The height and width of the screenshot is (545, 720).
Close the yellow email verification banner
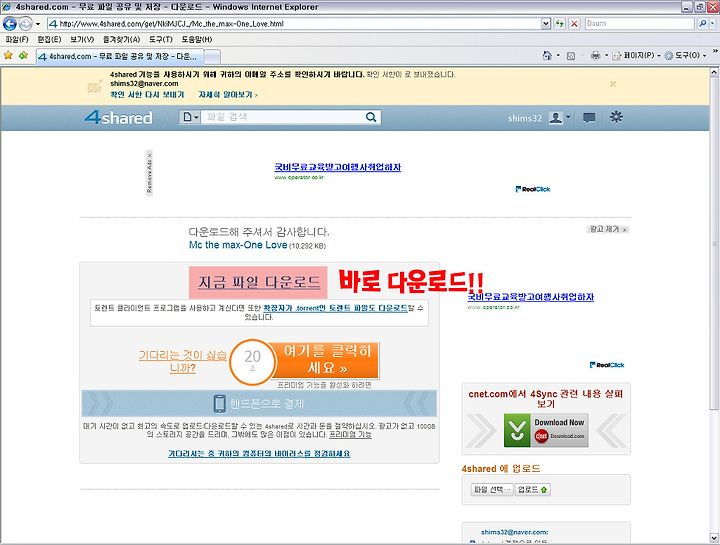click(x=613, y=84)
